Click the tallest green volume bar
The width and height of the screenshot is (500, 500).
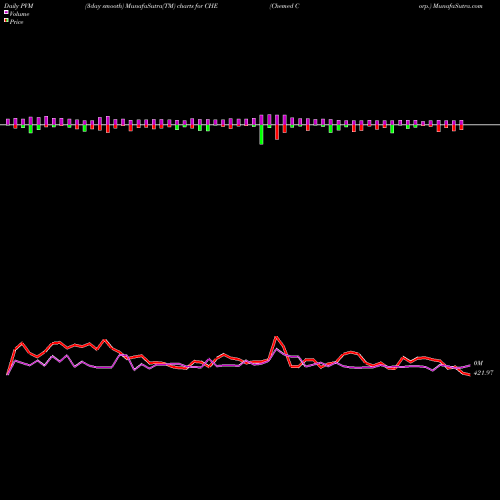(x=261, y=135)
